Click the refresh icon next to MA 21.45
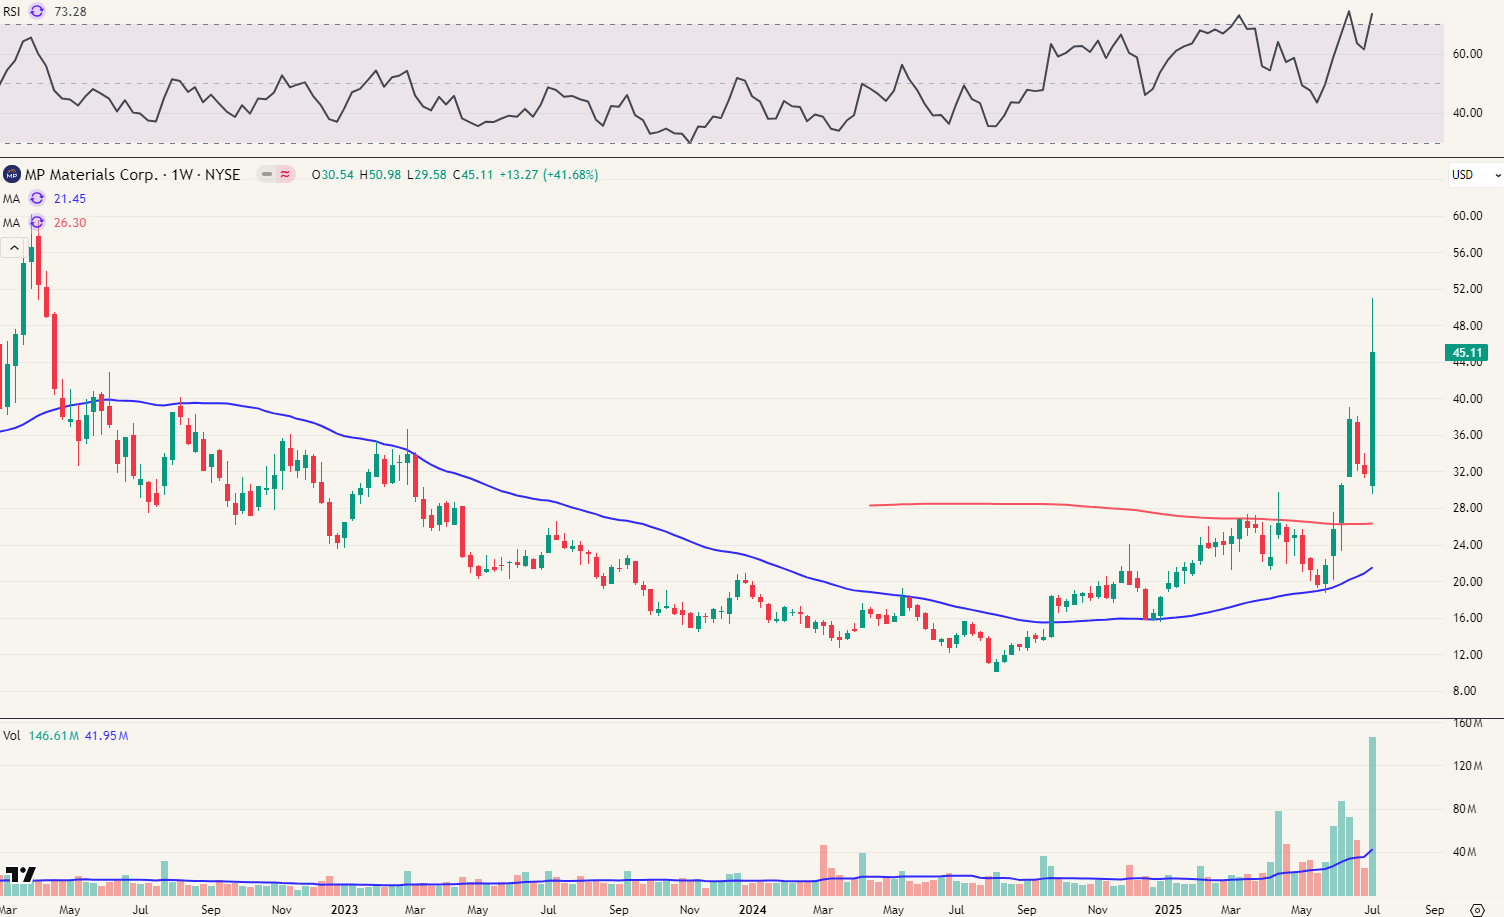Viewport: 1504px width, 917px height. (x=37, y=198)
